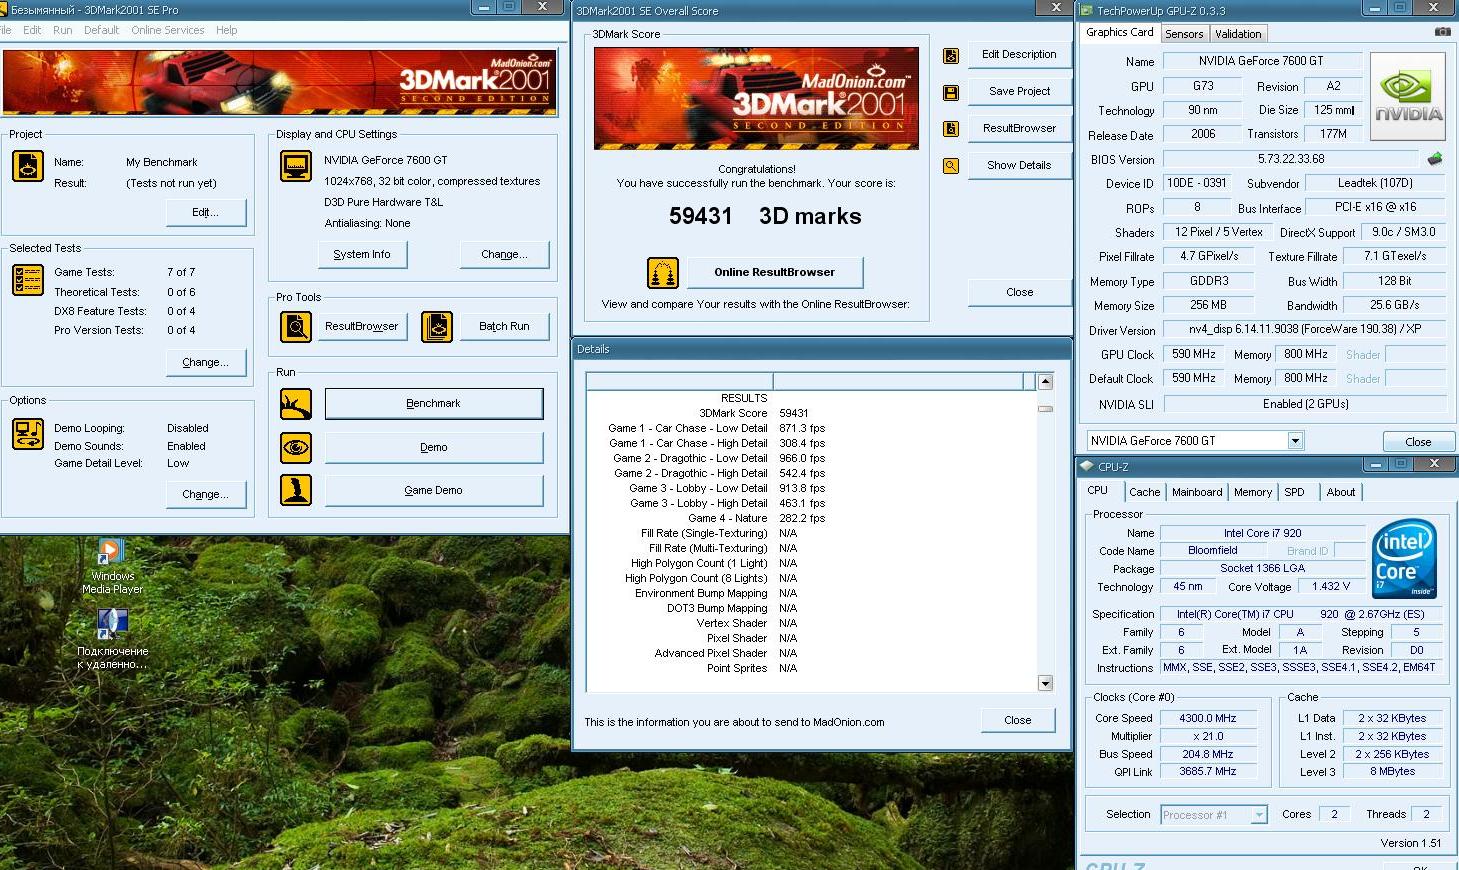Click the Options demo looping icon
This screenshot has height=870, width=1459.
click(x=28, y=434)
